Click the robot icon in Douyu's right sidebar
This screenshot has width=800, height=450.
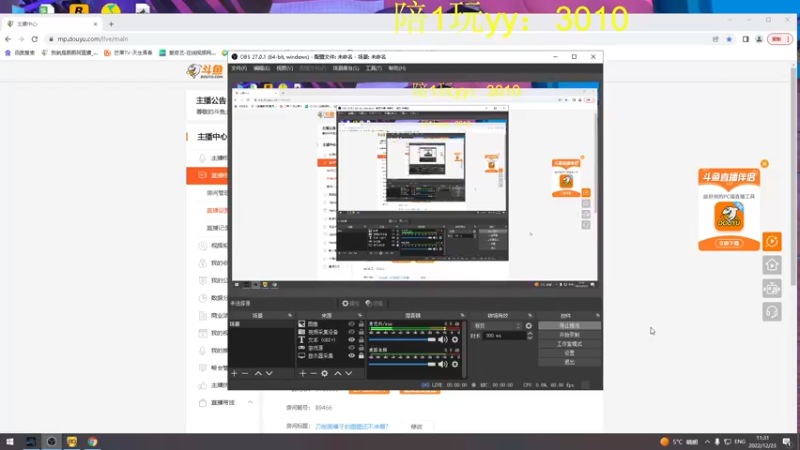[x=772, y=288]
